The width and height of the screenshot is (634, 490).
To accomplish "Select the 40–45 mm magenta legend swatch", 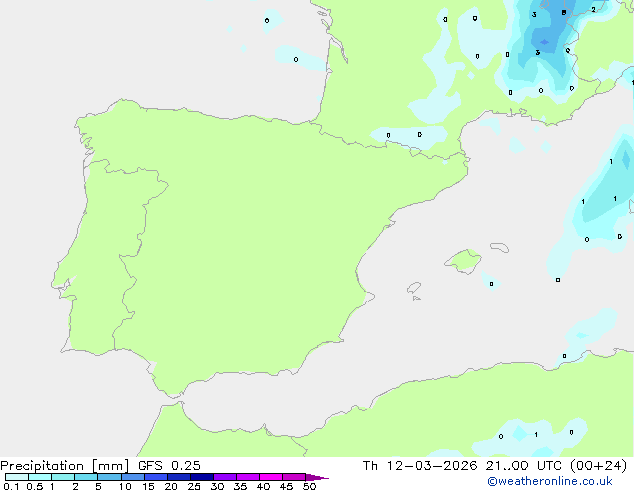I will point(271,477).
